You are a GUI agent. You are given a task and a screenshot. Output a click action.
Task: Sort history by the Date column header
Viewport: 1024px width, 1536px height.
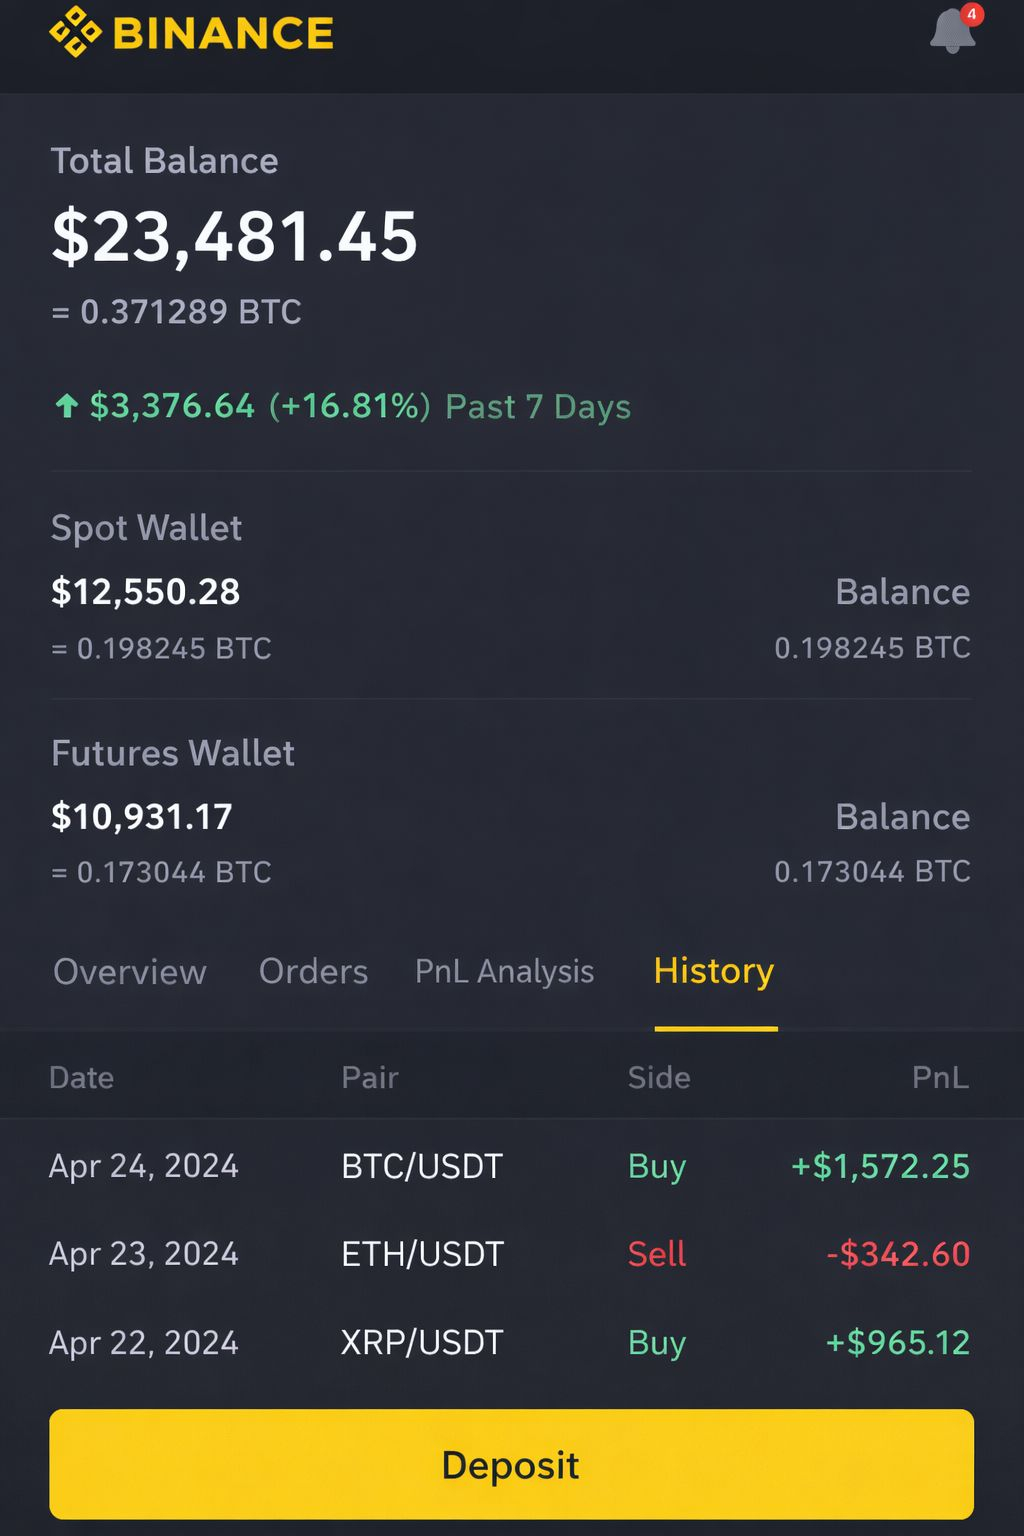pos(81,1077)
